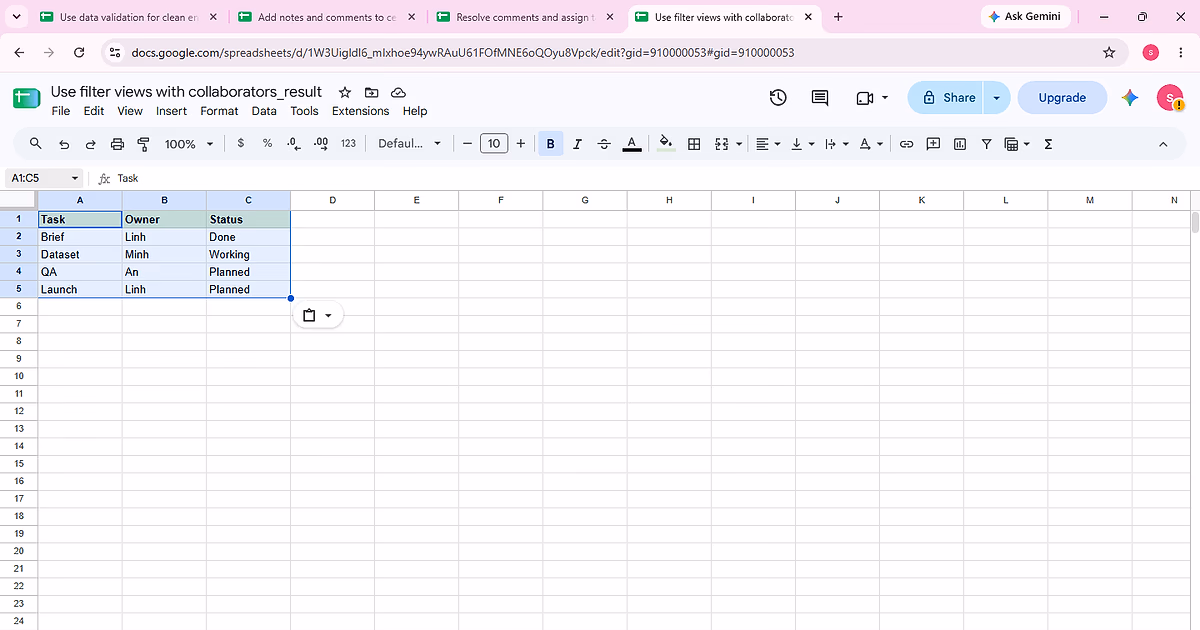Open the Extensions menu
Image resolution: width=1200 pixels, height=630 pixels.
[361, 111]
